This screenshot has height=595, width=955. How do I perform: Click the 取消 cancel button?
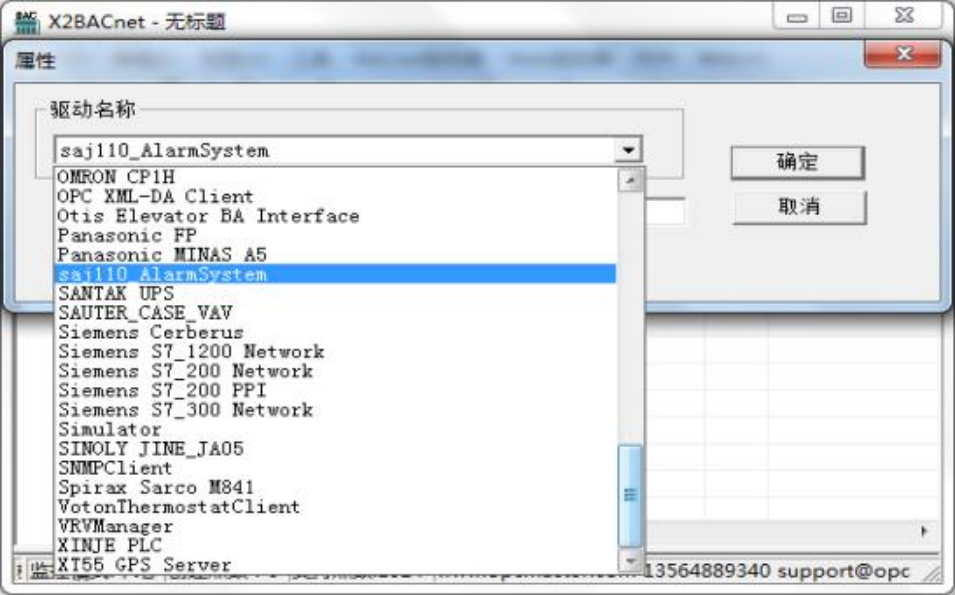click(799, 207)
